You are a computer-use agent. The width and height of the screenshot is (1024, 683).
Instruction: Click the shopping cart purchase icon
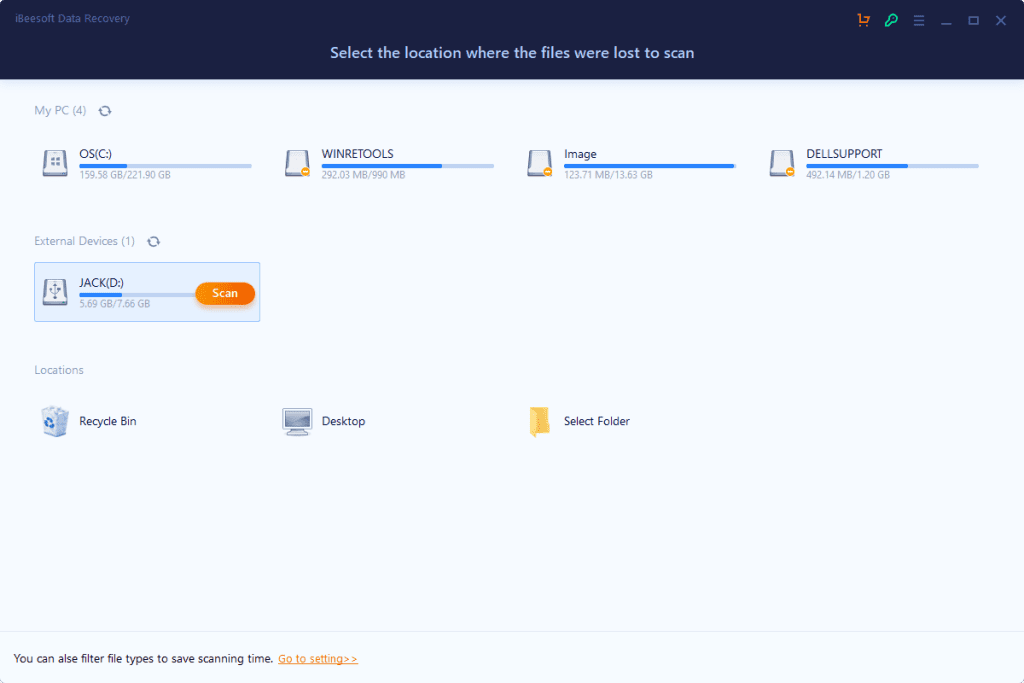click(x=863, y=20)
